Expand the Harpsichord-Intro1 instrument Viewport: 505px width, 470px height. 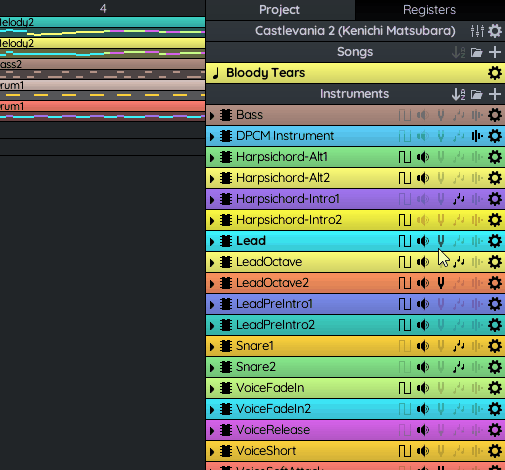point(212,199)
